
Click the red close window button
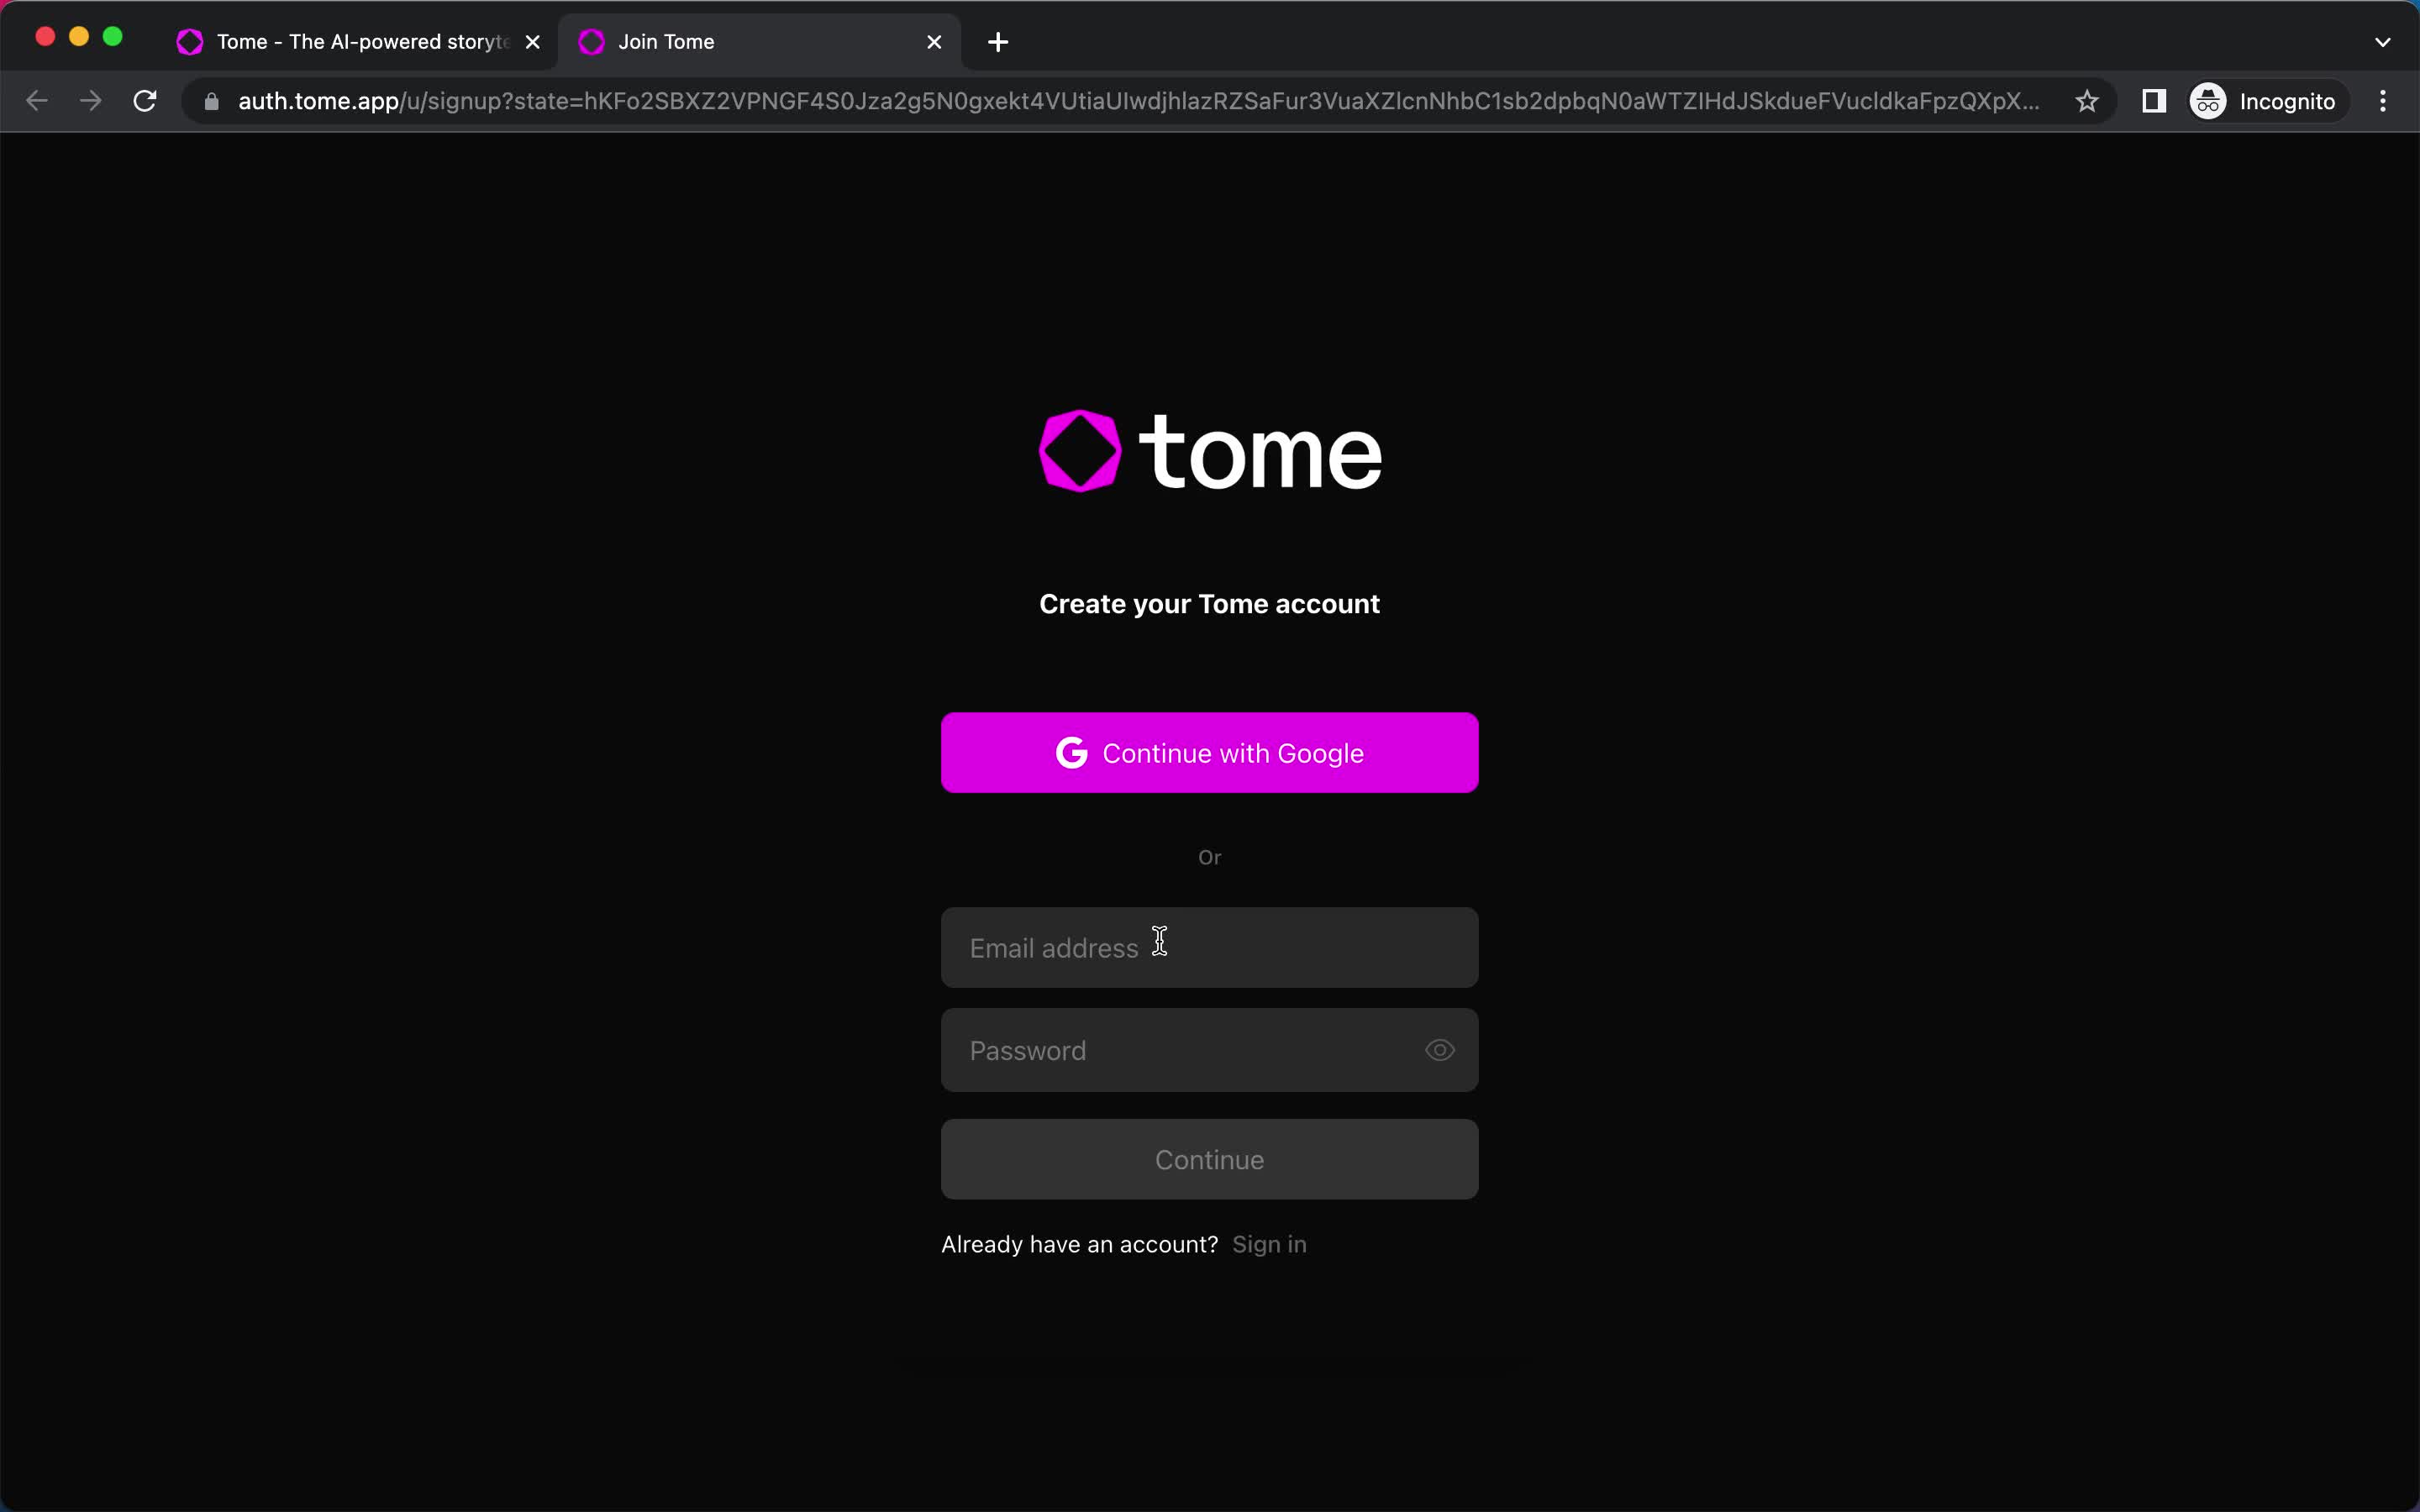pyautogui.click(x=45, y=37)
